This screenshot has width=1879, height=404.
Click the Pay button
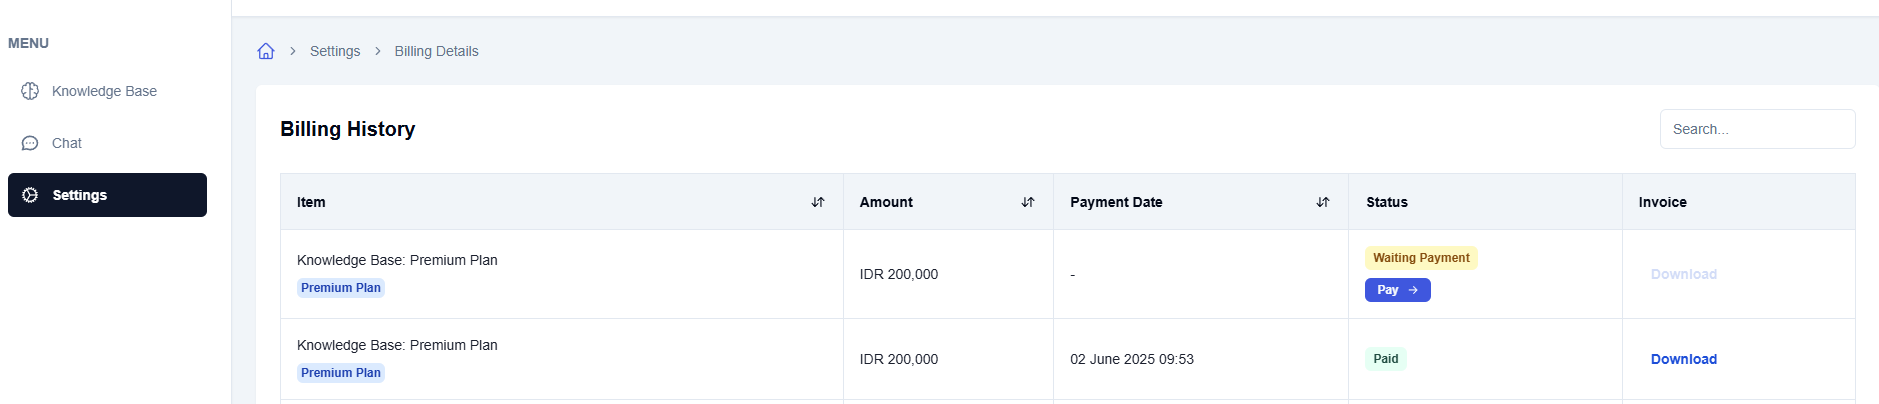1397,290
